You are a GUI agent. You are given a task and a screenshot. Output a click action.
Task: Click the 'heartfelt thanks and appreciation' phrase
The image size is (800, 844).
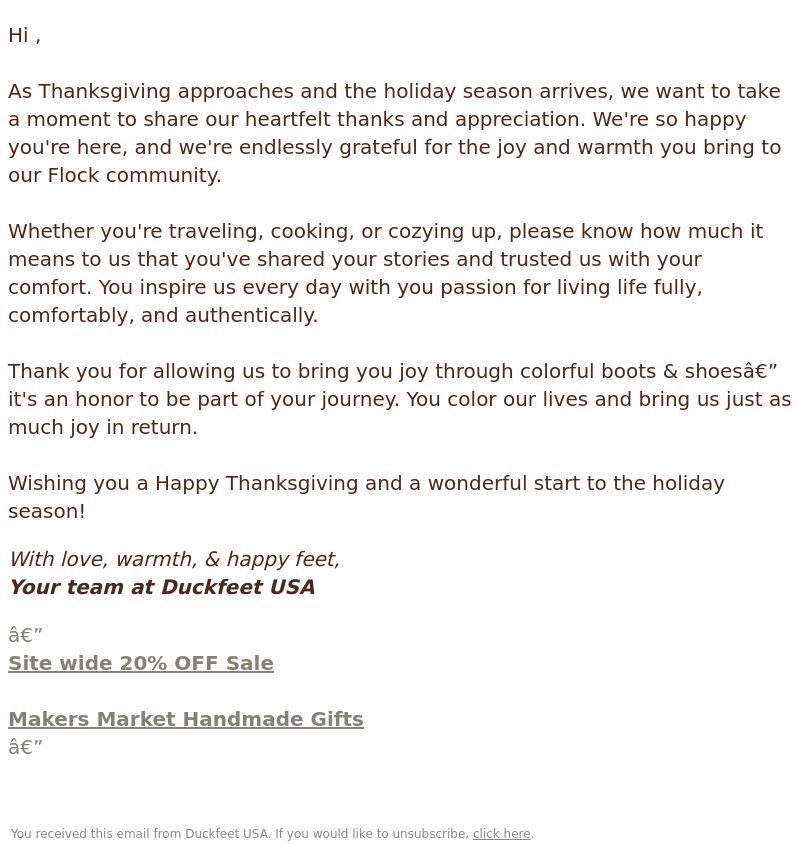[x=413, y=119]
